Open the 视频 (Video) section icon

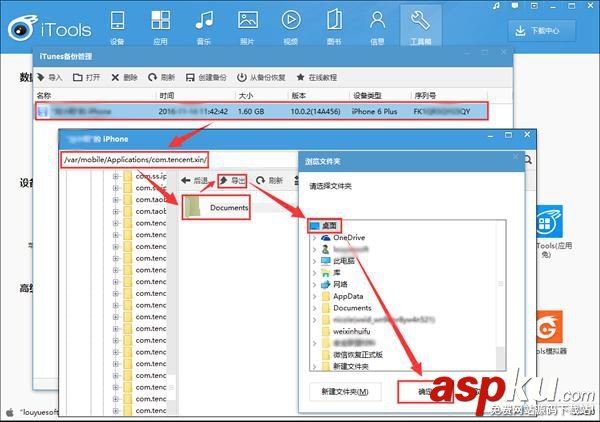tap(291, 28)
